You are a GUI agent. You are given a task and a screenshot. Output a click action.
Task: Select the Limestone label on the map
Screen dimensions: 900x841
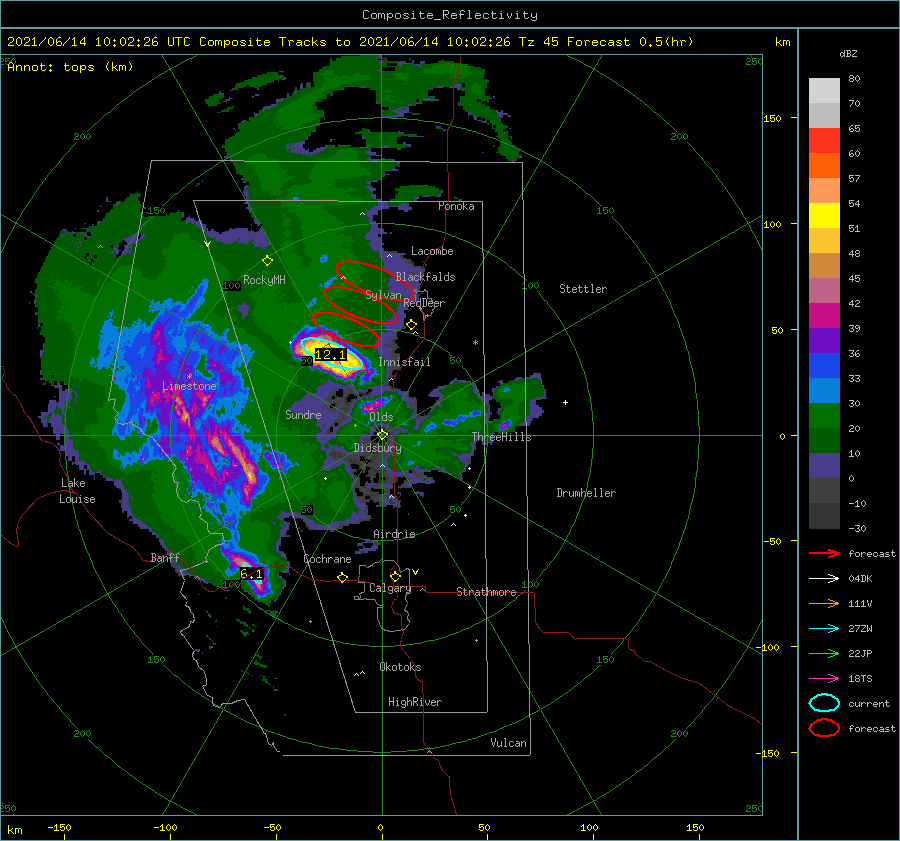coord(189,386)
